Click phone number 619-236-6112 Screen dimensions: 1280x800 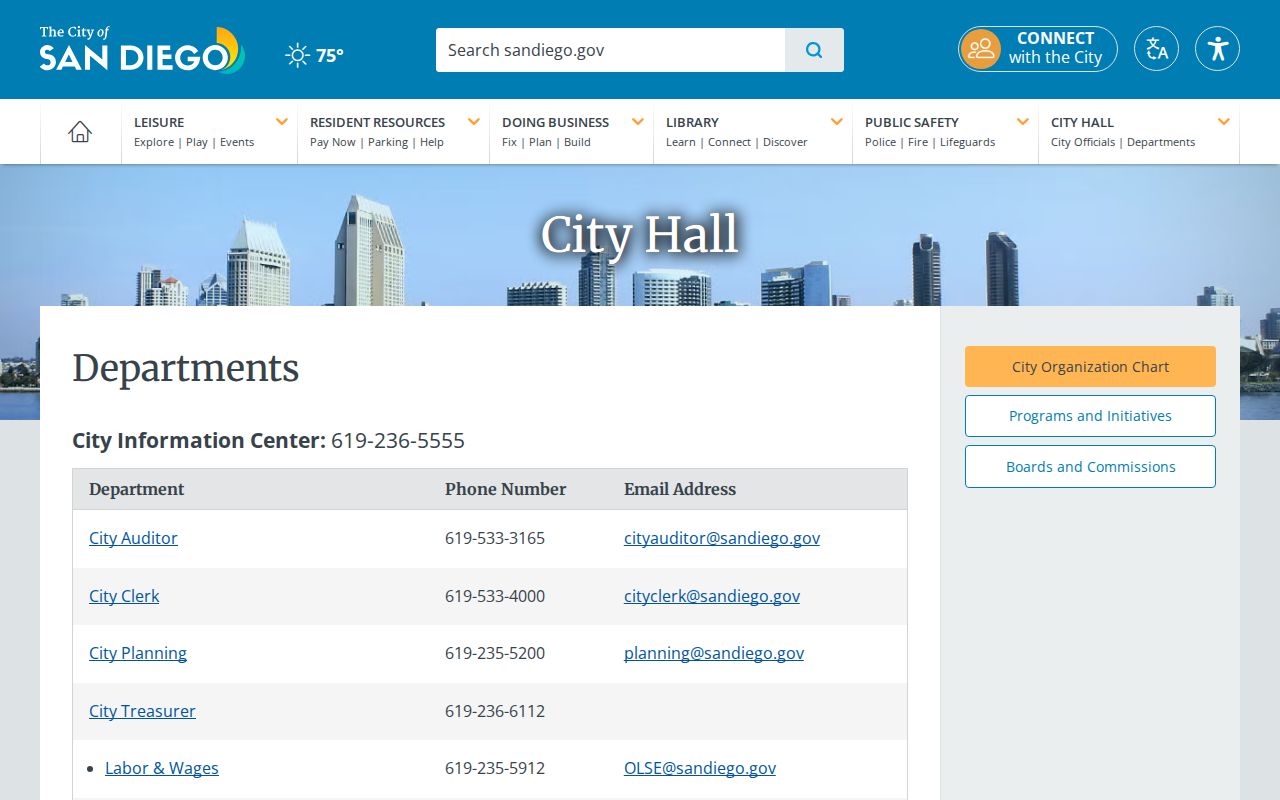pyautogui.click(x=495, y=711)
